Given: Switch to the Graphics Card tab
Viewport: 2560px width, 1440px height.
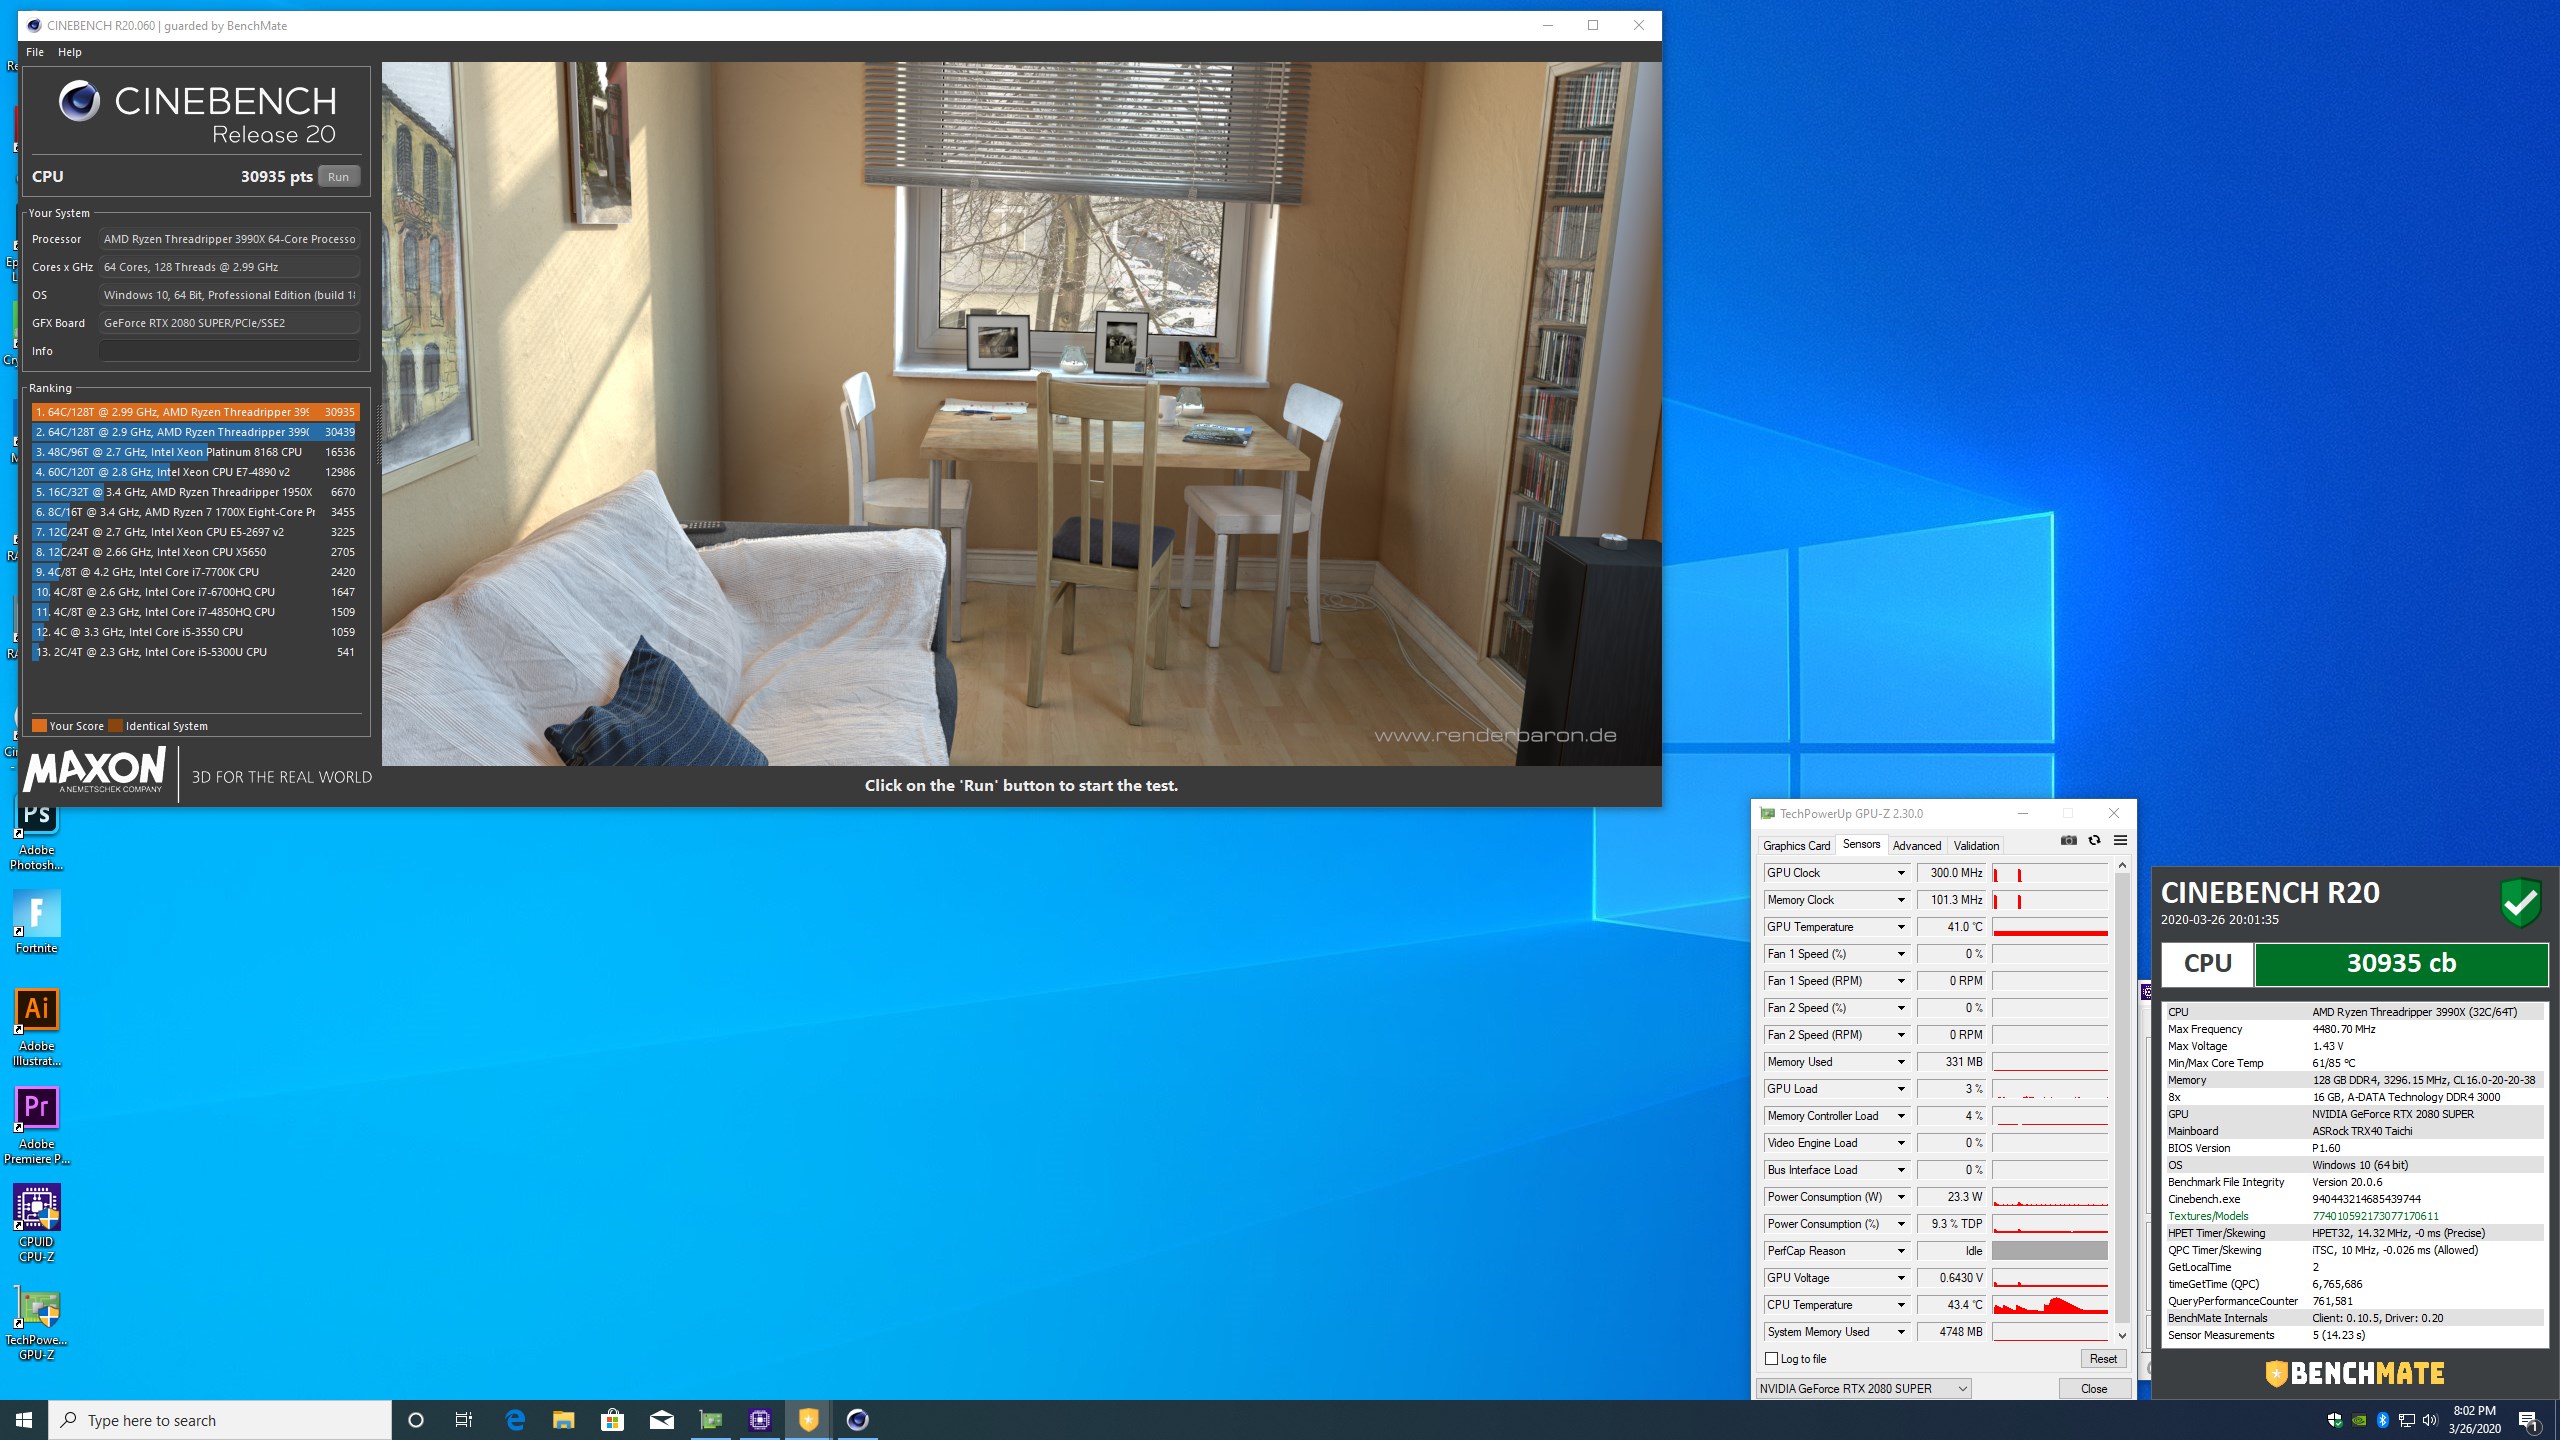Looking at the screenshot, I should (x=1796, y=846).
